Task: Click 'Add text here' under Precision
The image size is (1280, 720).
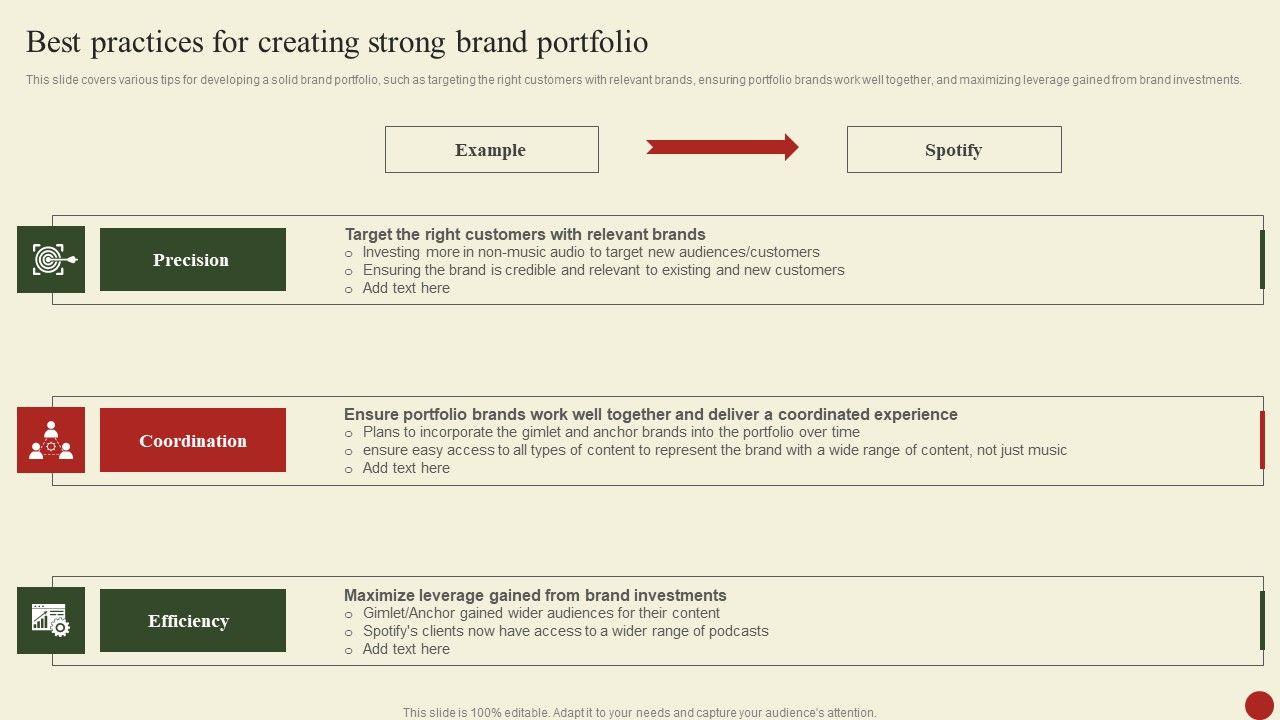Action: [406, 288]
